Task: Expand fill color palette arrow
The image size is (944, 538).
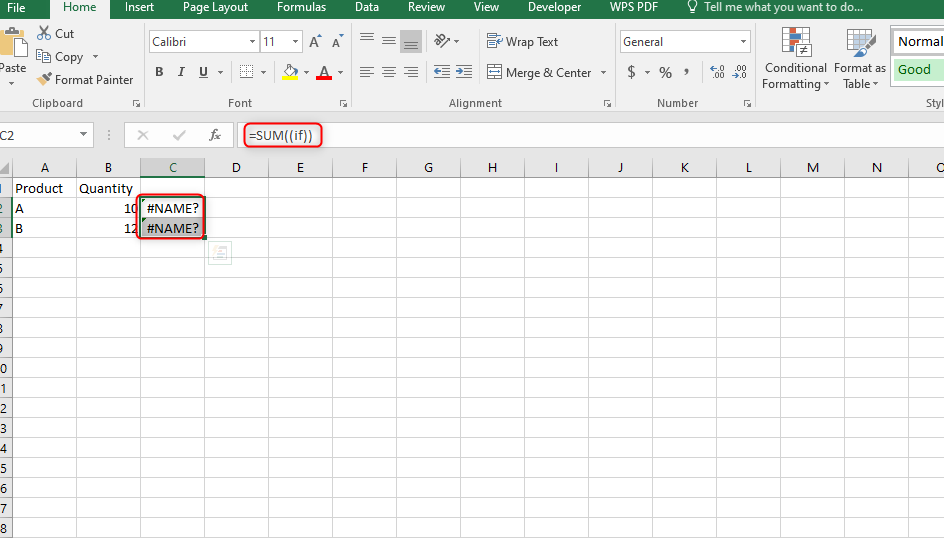Action: pos(306,72)
